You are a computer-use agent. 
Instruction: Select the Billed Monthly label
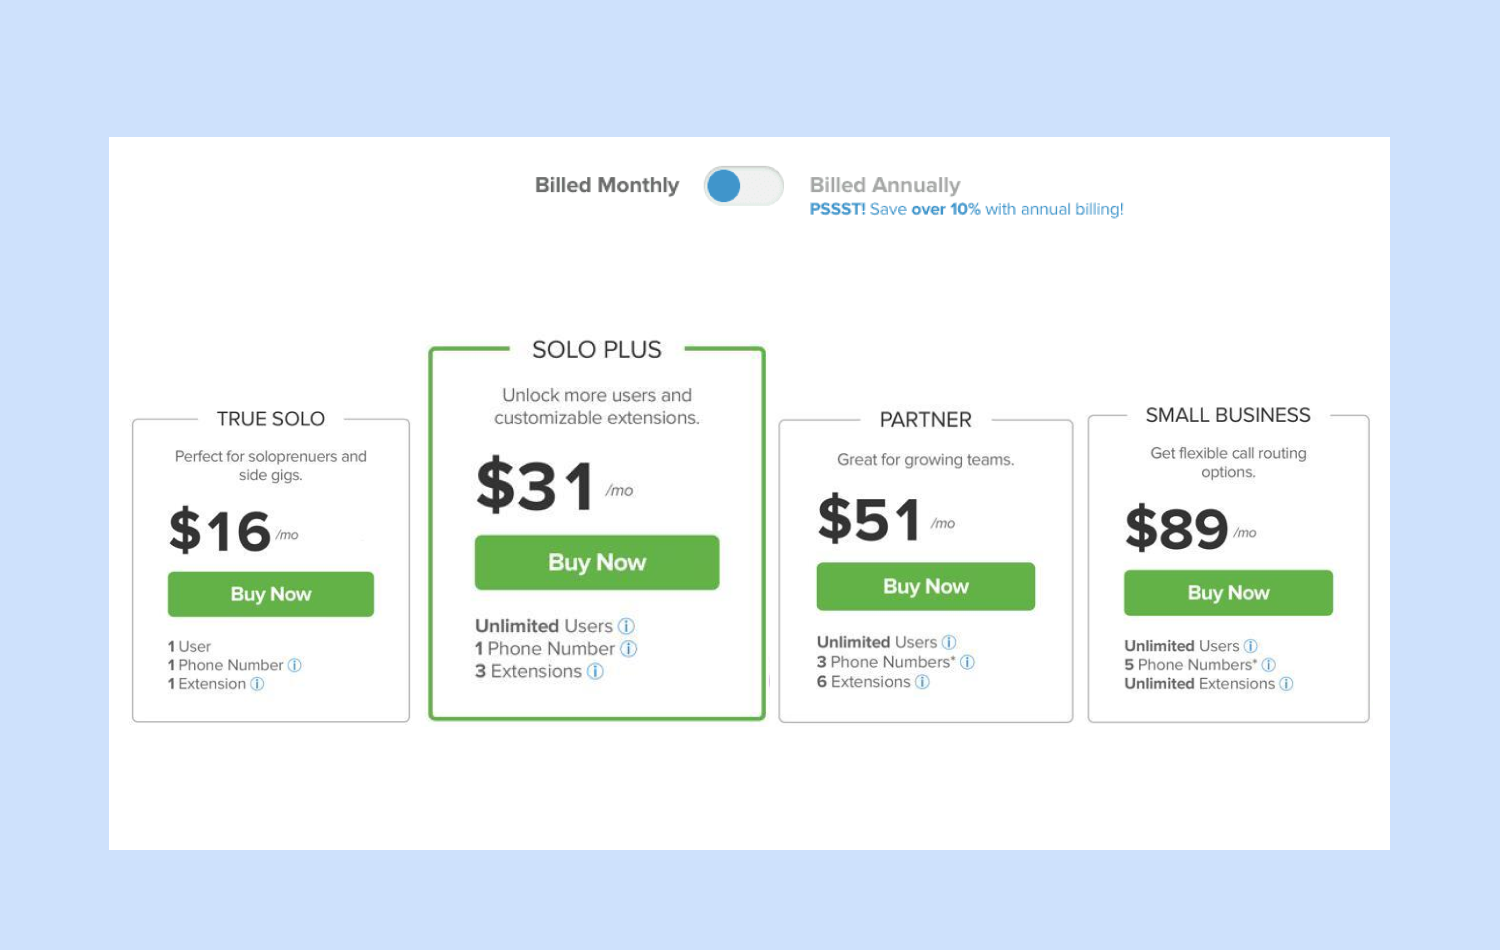(606, 185)
